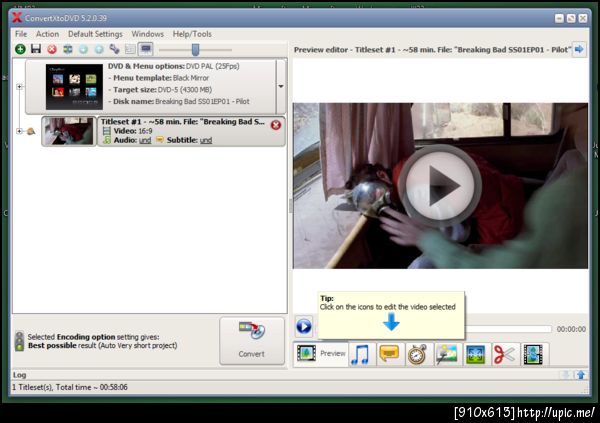
Task: Click the Selected Encoding option message
Action: click(x=102, y=341)
